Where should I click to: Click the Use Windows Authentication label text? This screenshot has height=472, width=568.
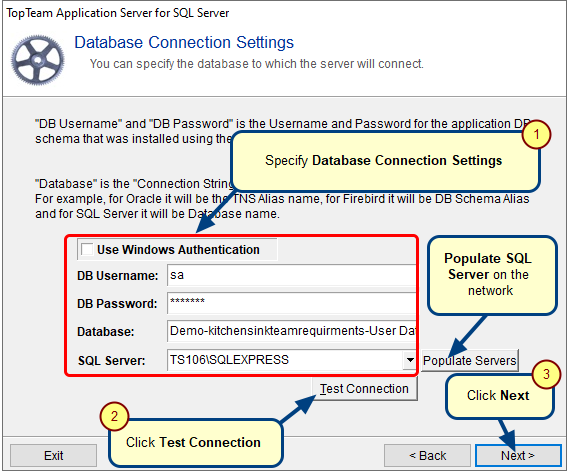click(x=178, y=250)
